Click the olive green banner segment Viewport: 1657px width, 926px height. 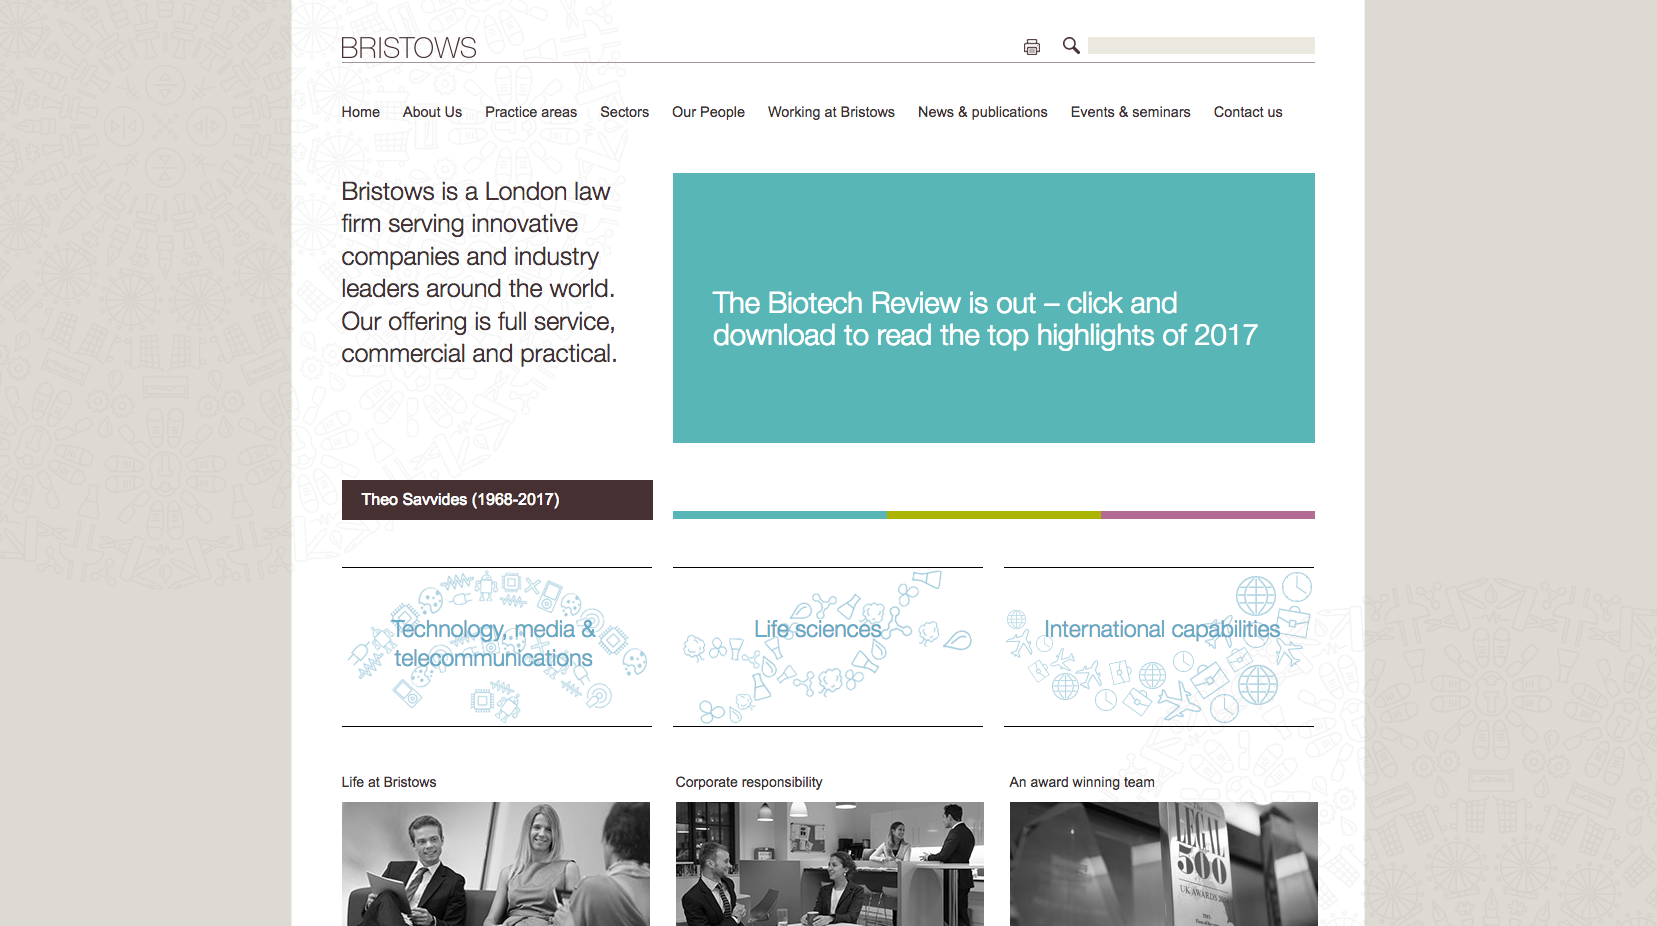pyautogui.click(x=993, y=515)
